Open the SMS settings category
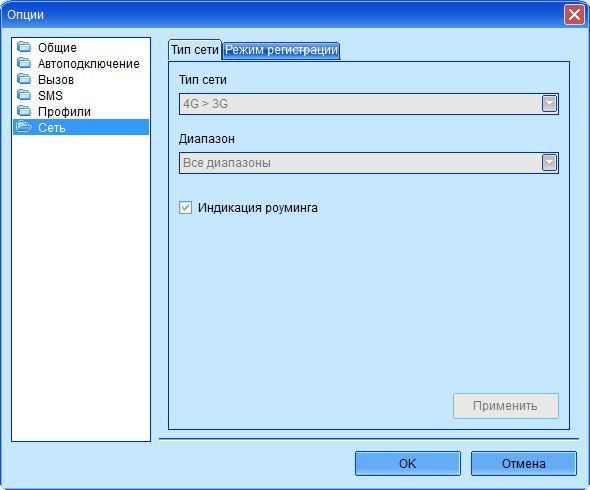This screenshot has width=590, height=490. click(50, 96)
